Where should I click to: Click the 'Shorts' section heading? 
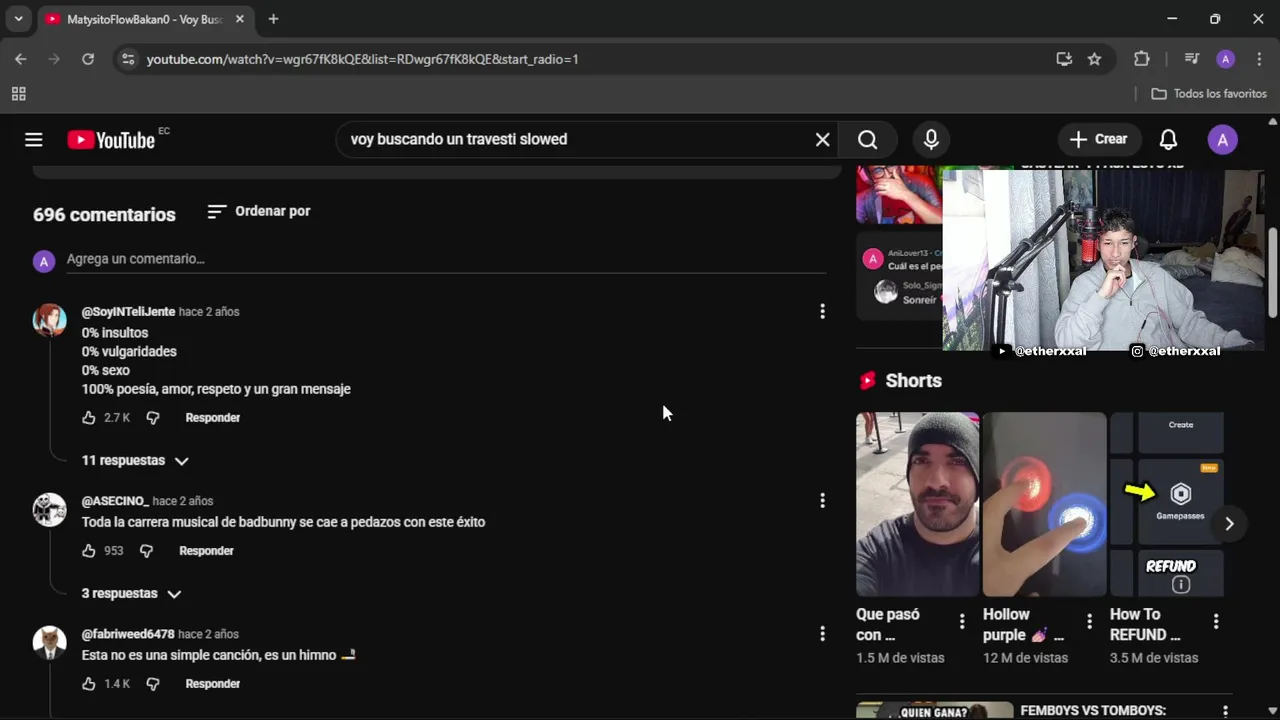913,381
